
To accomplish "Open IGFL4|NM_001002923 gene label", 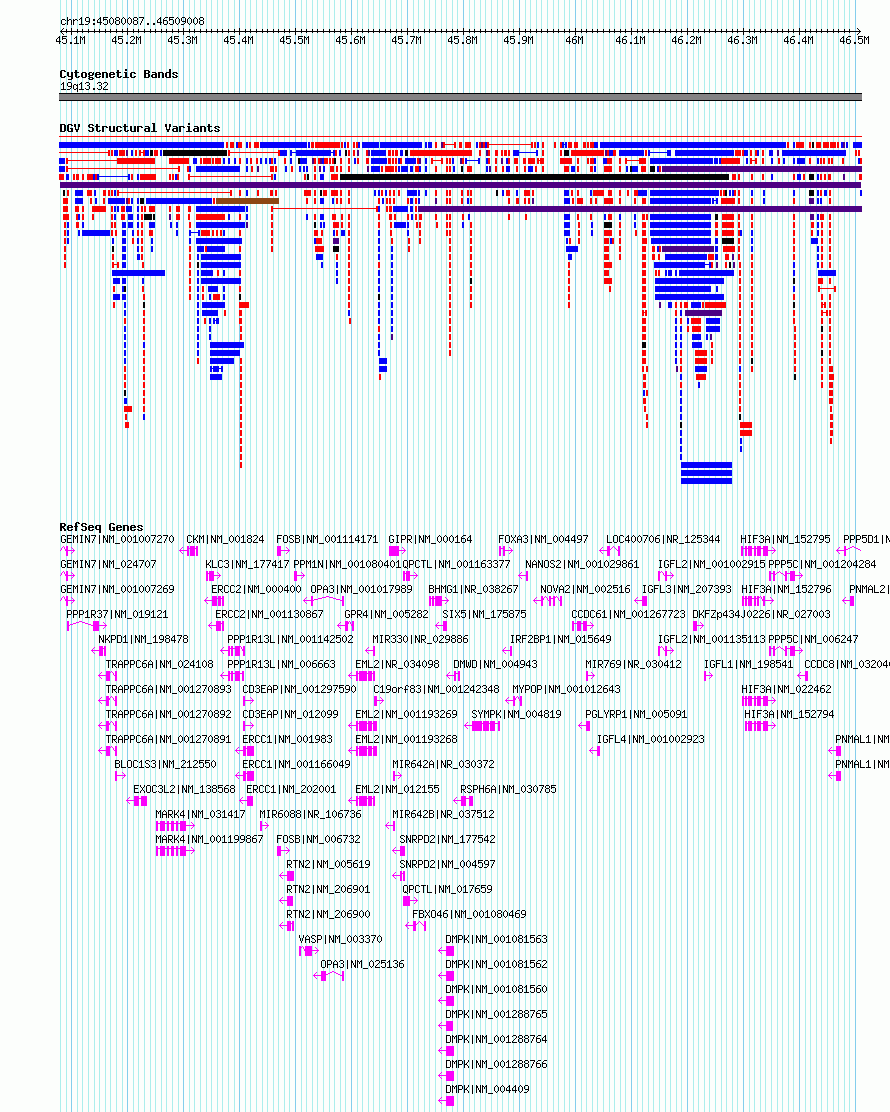I will (650, 738).
